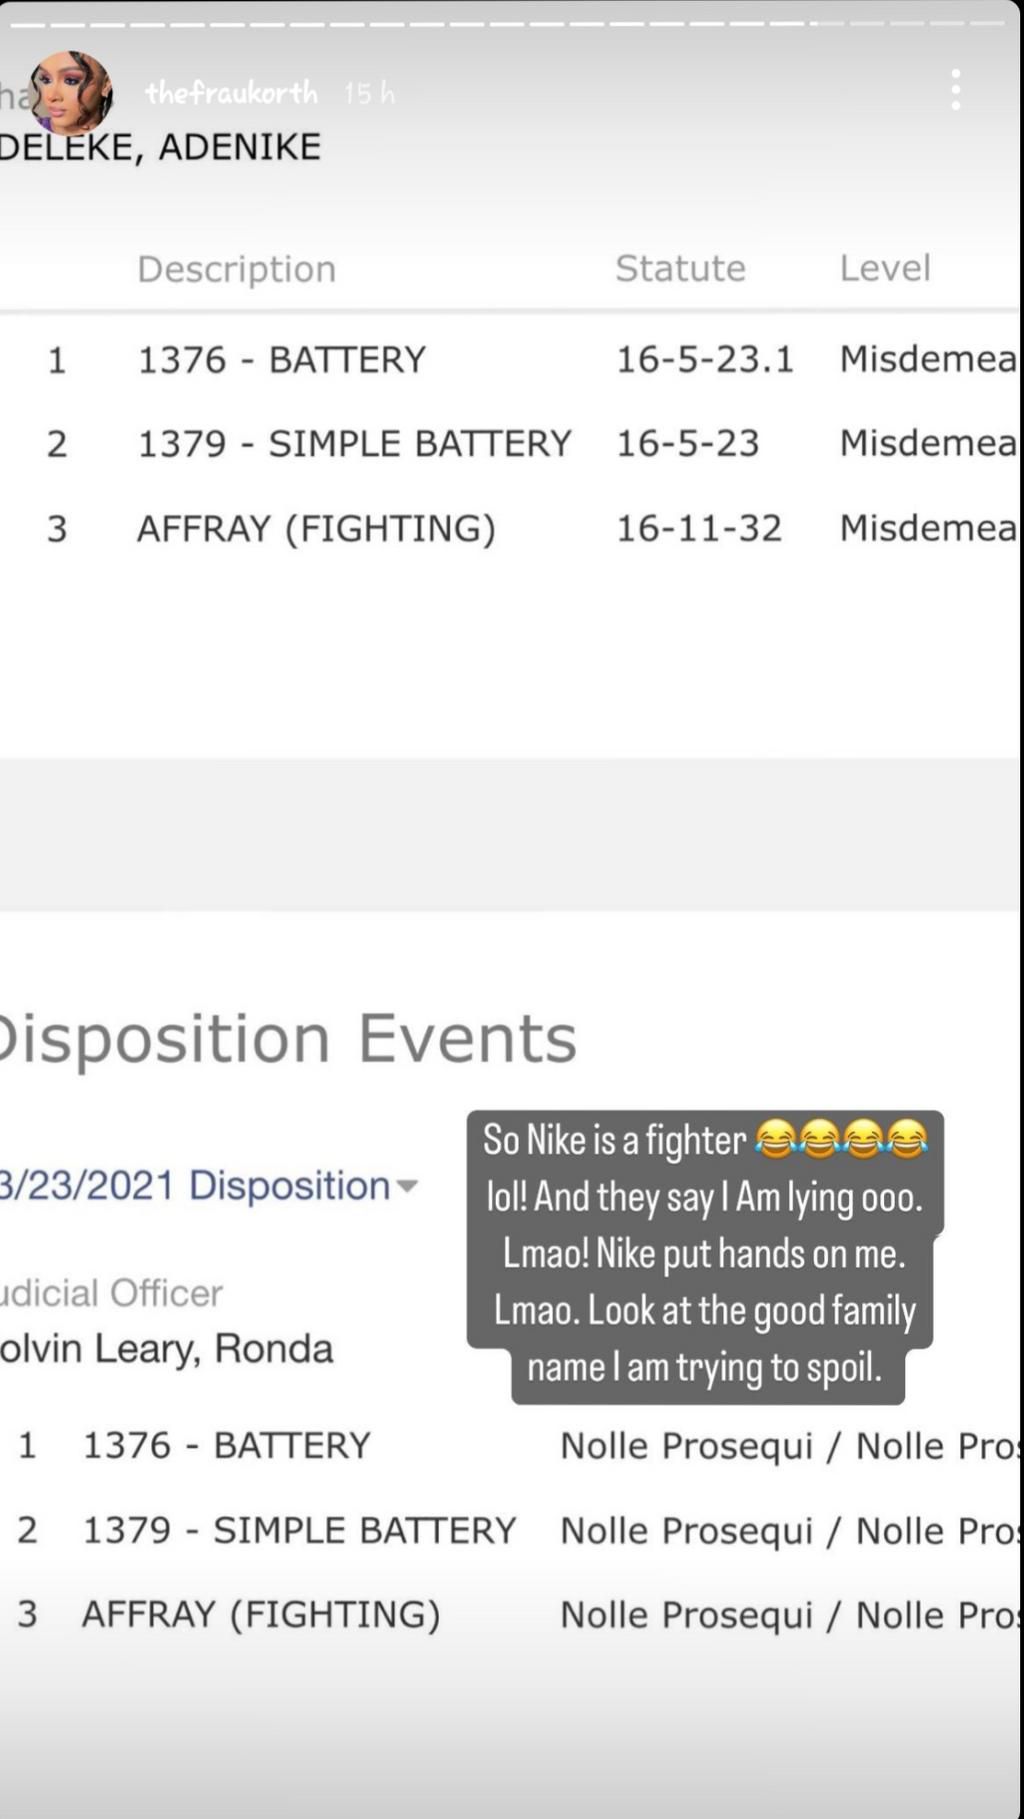Open the thefraukorth profile username

pos(231,93)
